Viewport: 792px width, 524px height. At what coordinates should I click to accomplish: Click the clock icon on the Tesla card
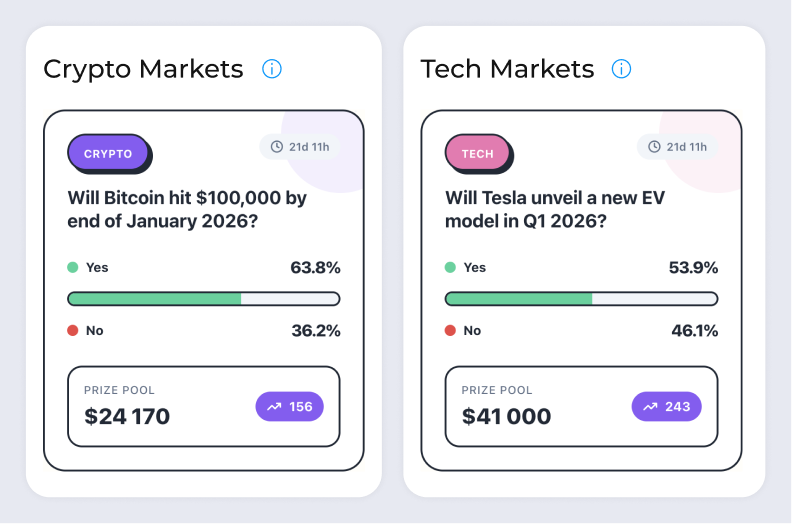coord(654,147)
